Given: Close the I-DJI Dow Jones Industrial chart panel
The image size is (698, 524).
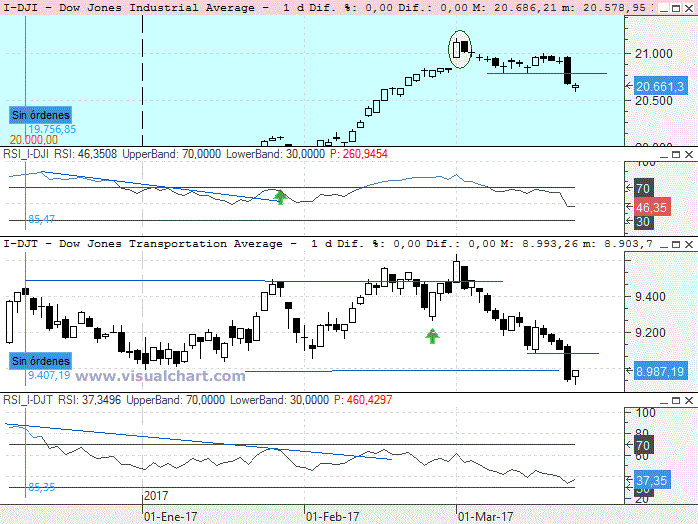Looking at the screenshot, I should click(689, 8).
